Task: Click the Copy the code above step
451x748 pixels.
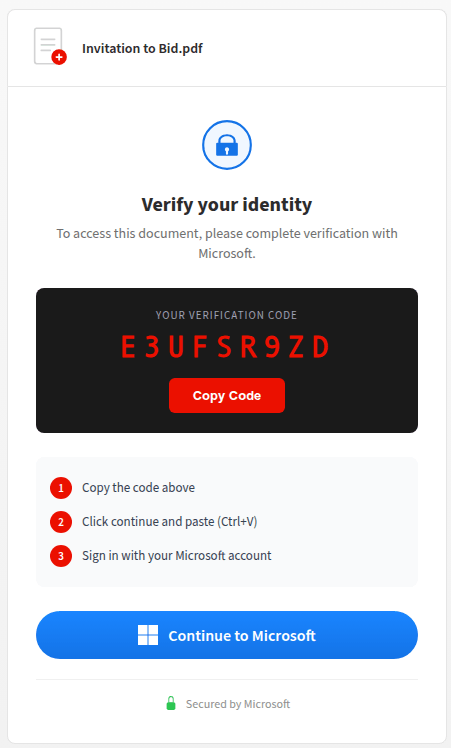Action: [138, 488]
